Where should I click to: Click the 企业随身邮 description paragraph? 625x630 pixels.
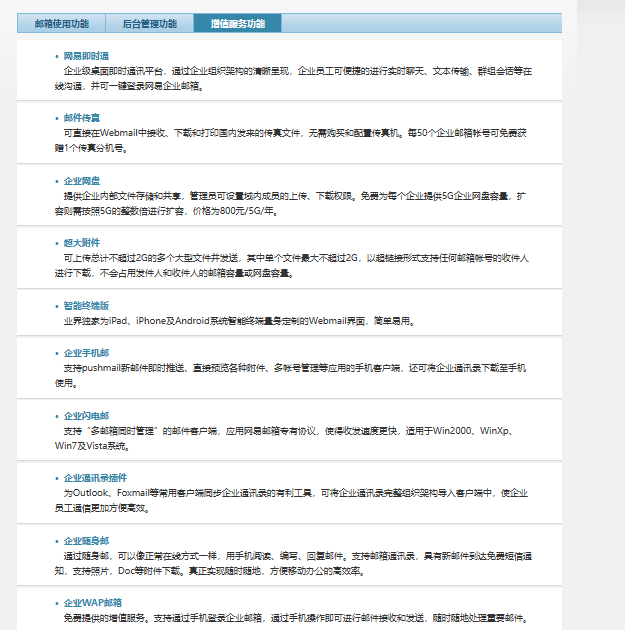tap(293, 564)
